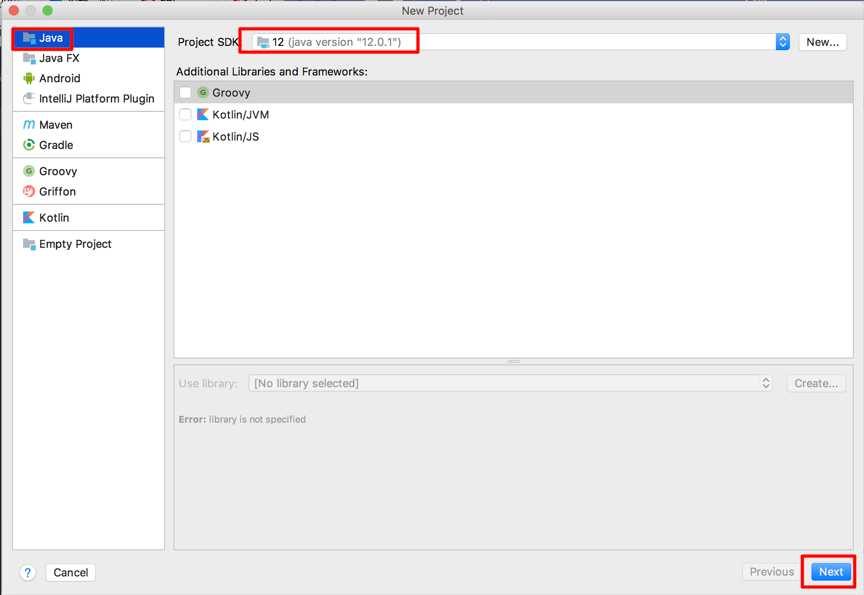The width and height of the screenshot is (864, 595).
Task: Click the Next button
Action: (830, 572)
